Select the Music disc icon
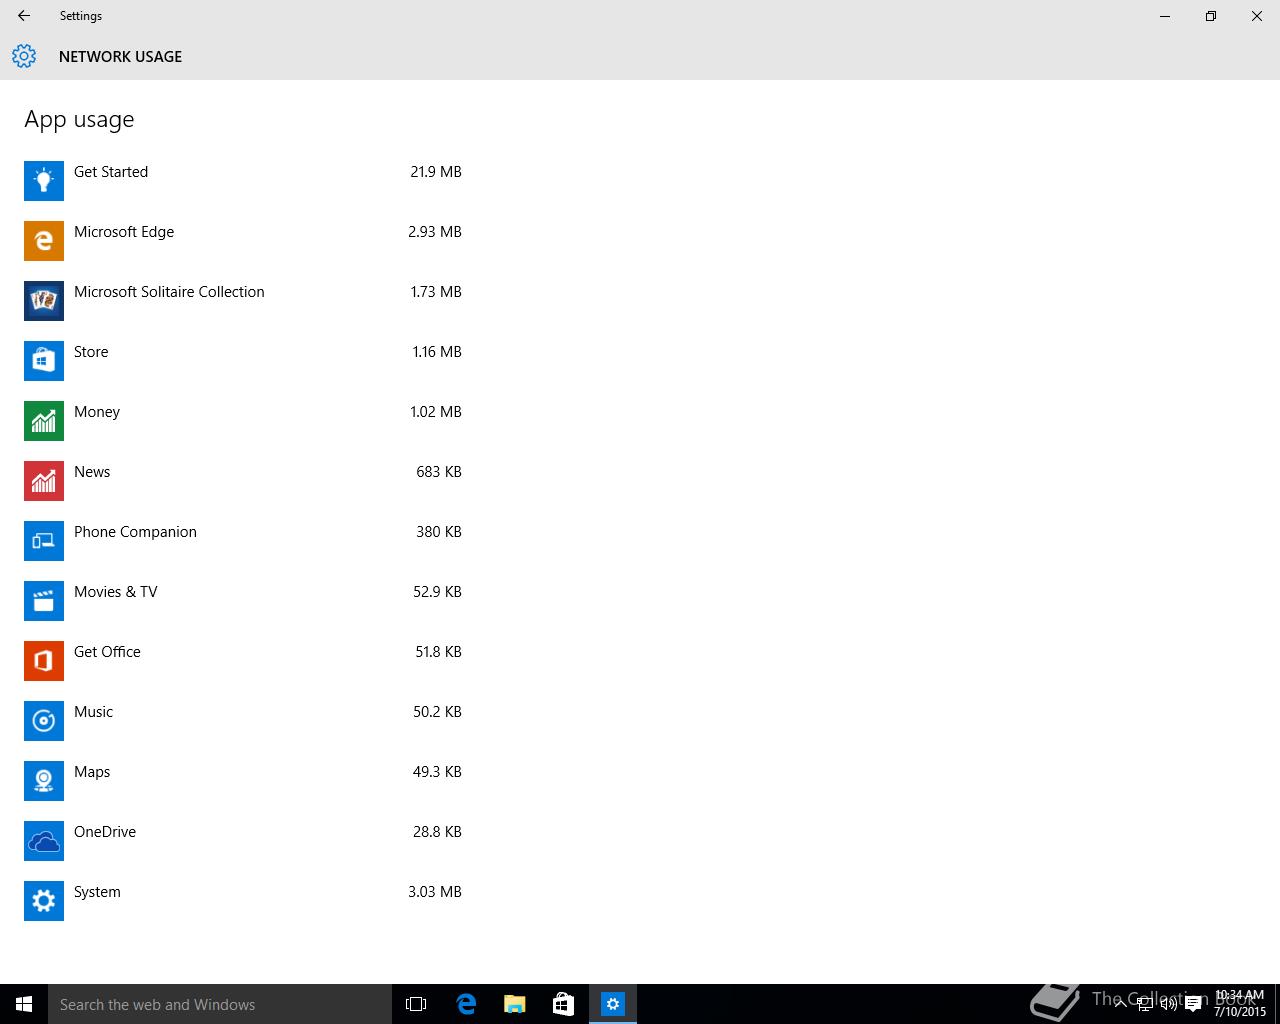Screen dimensions: 1280x1024 click(44, 721)
